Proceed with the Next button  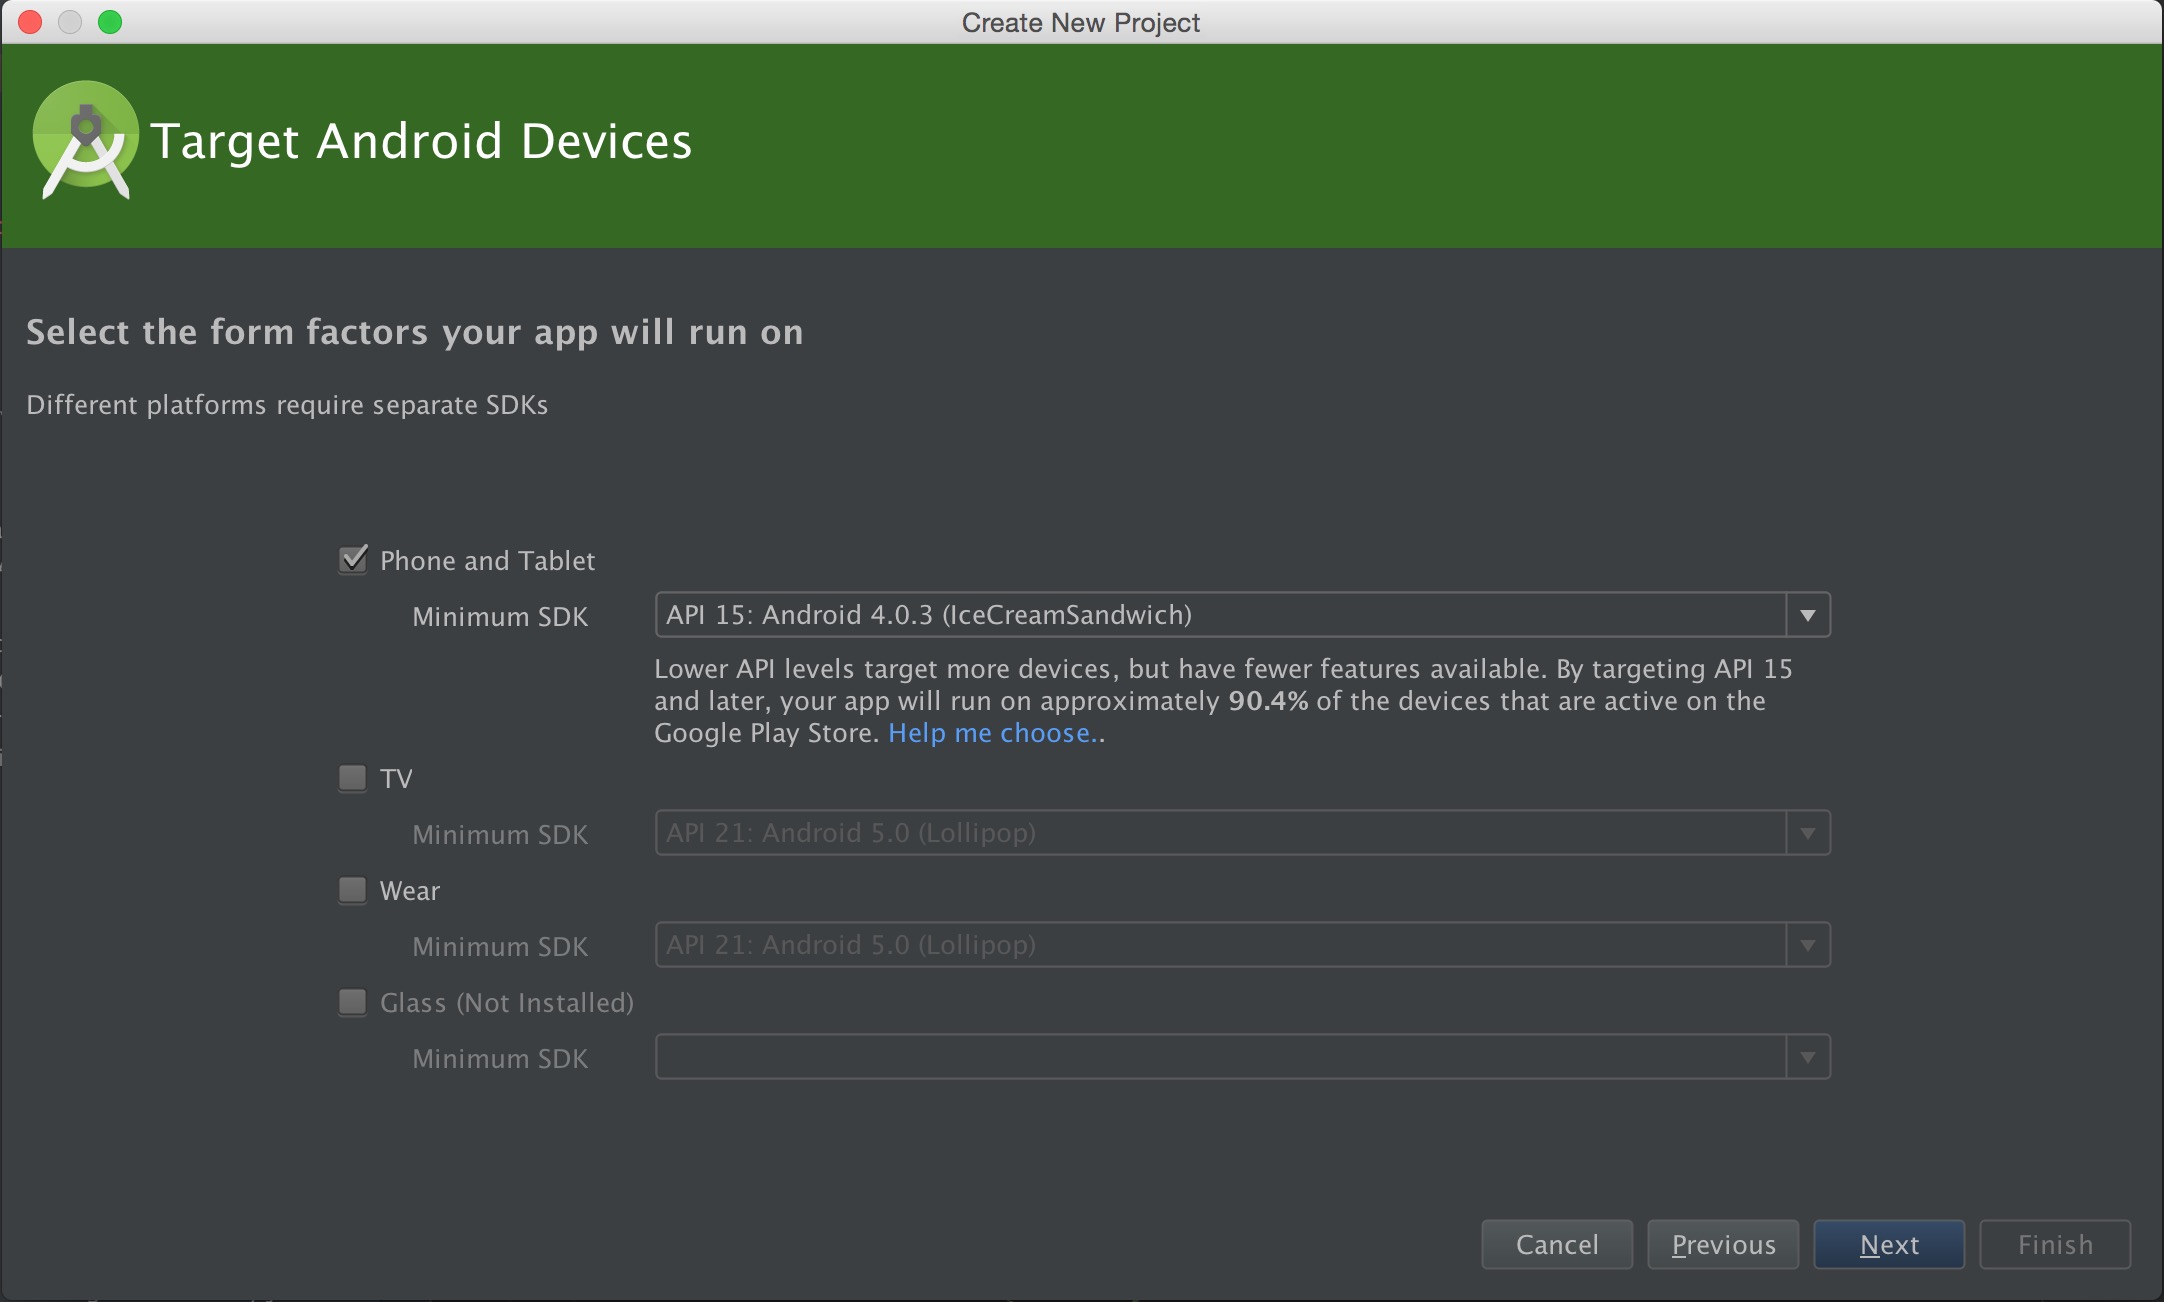point(1889,1244)
